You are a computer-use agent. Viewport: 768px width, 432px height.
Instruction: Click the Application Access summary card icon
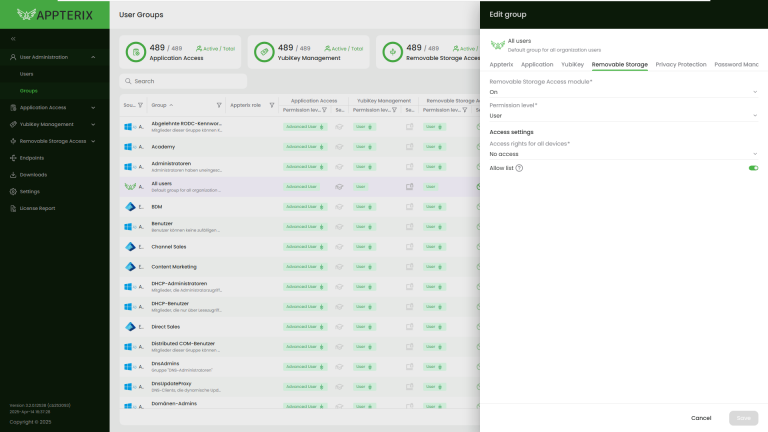coord(136,52)
